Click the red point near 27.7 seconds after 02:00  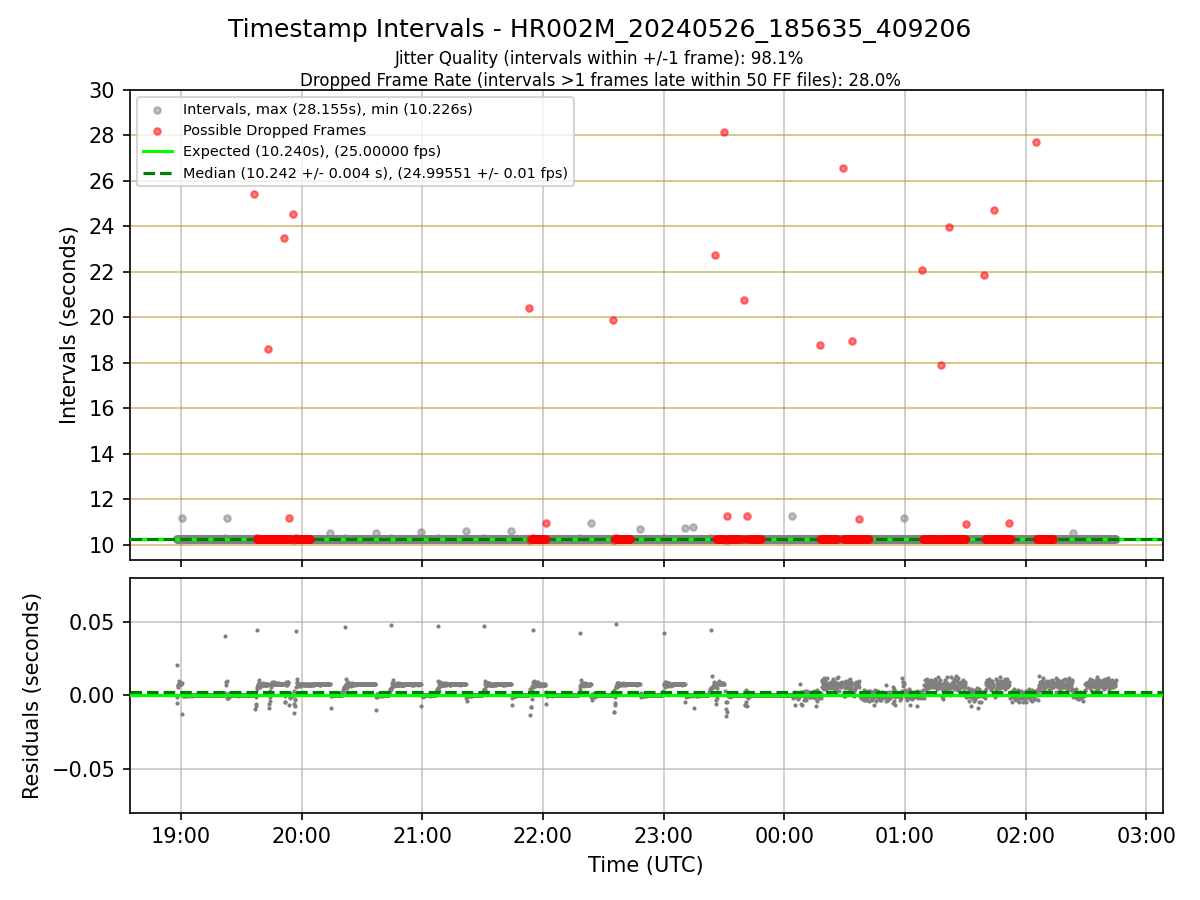click(1036, 142)
